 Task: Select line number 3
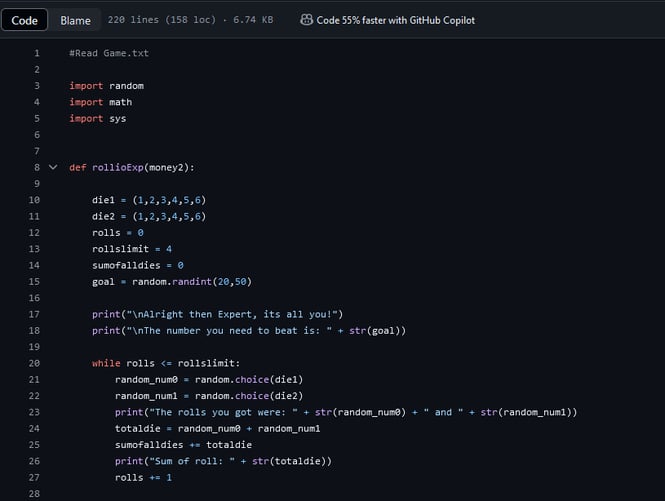point(37,86)
